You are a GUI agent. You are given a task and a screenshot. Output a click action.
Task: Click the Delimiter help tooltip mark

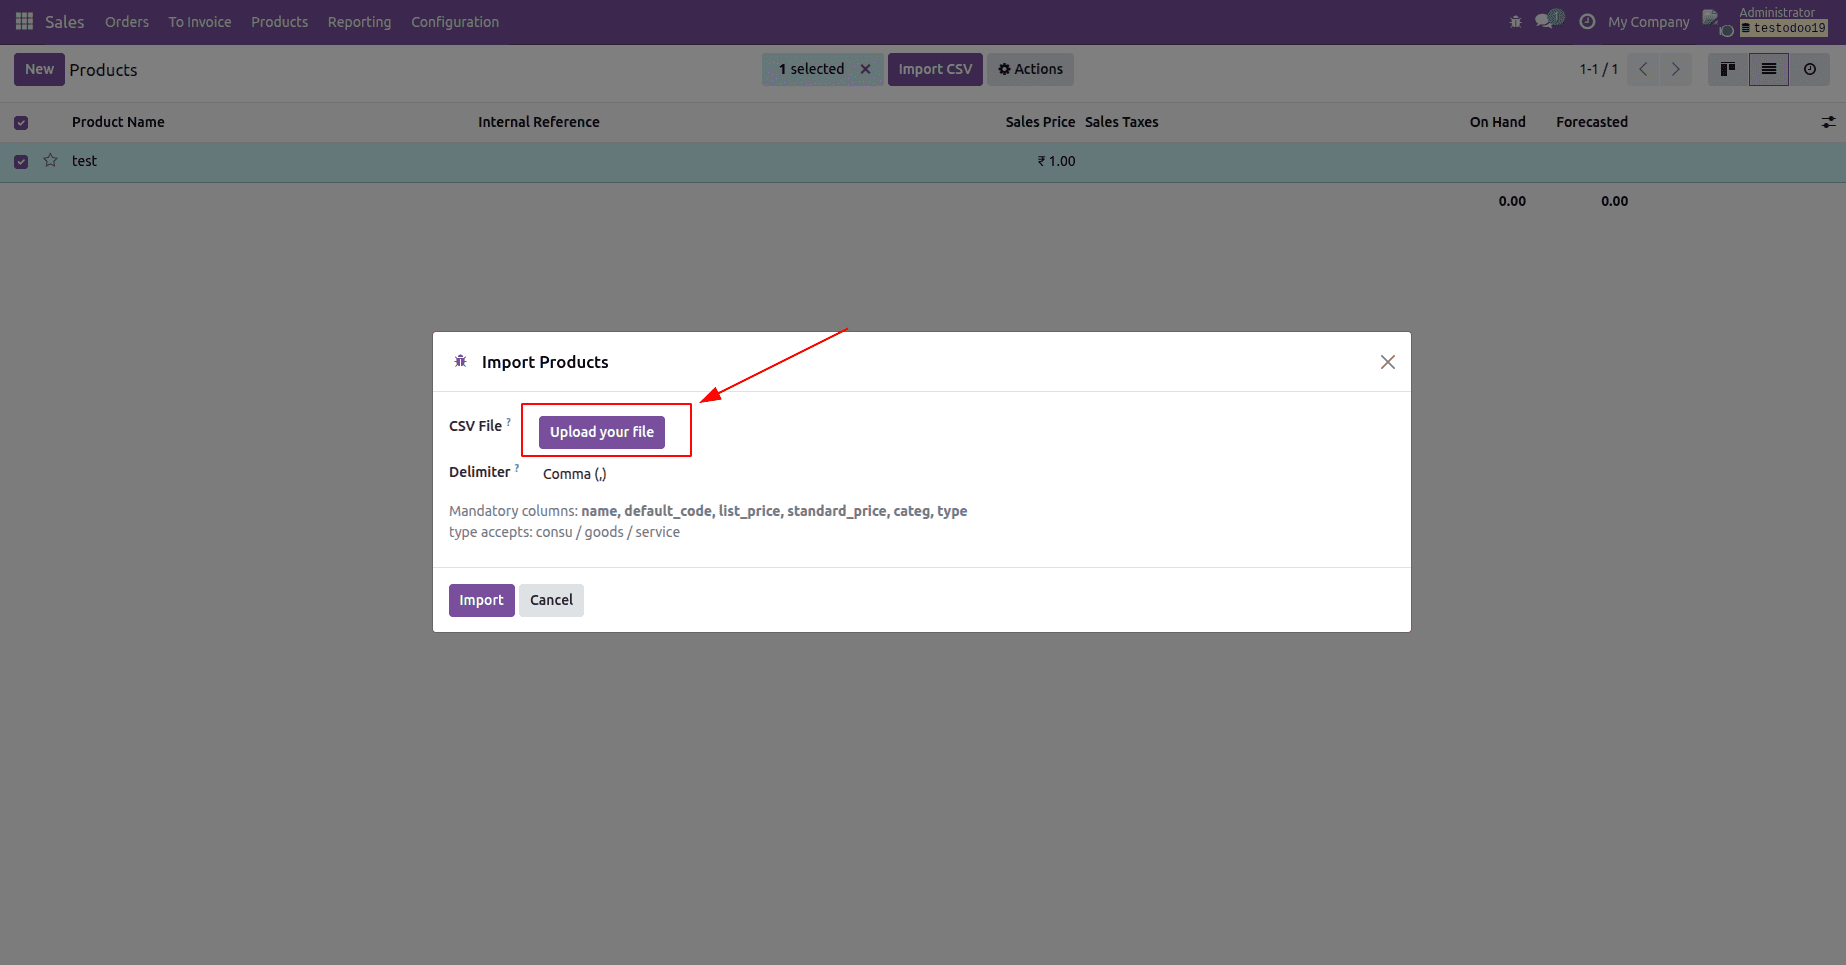tap(516, 468)
